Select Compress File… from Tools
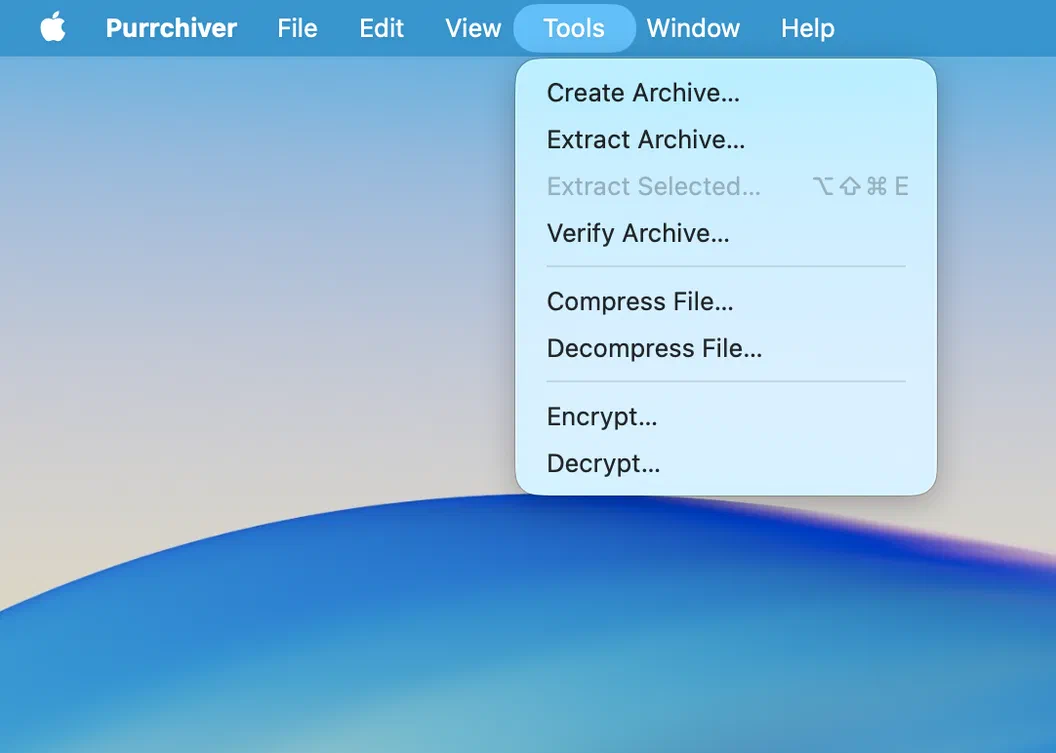Image resolution: width=1056 pixels, height=753 pixels. point(726,302)
